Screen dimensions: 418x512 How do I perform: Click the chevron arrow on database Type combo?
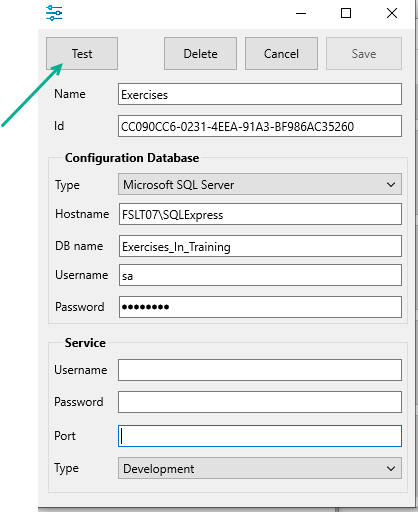coord(391,184)
